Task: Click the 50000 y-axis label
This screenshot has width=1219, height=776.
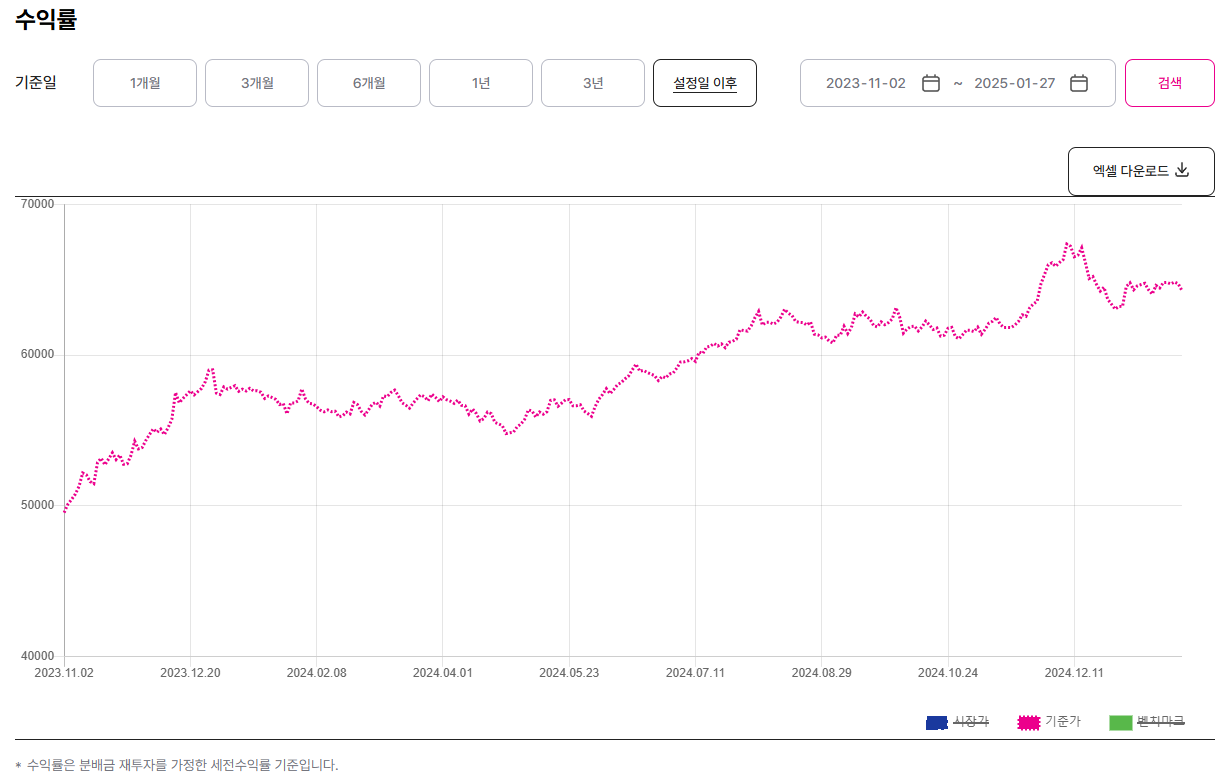Action: (x=38, y=506)
